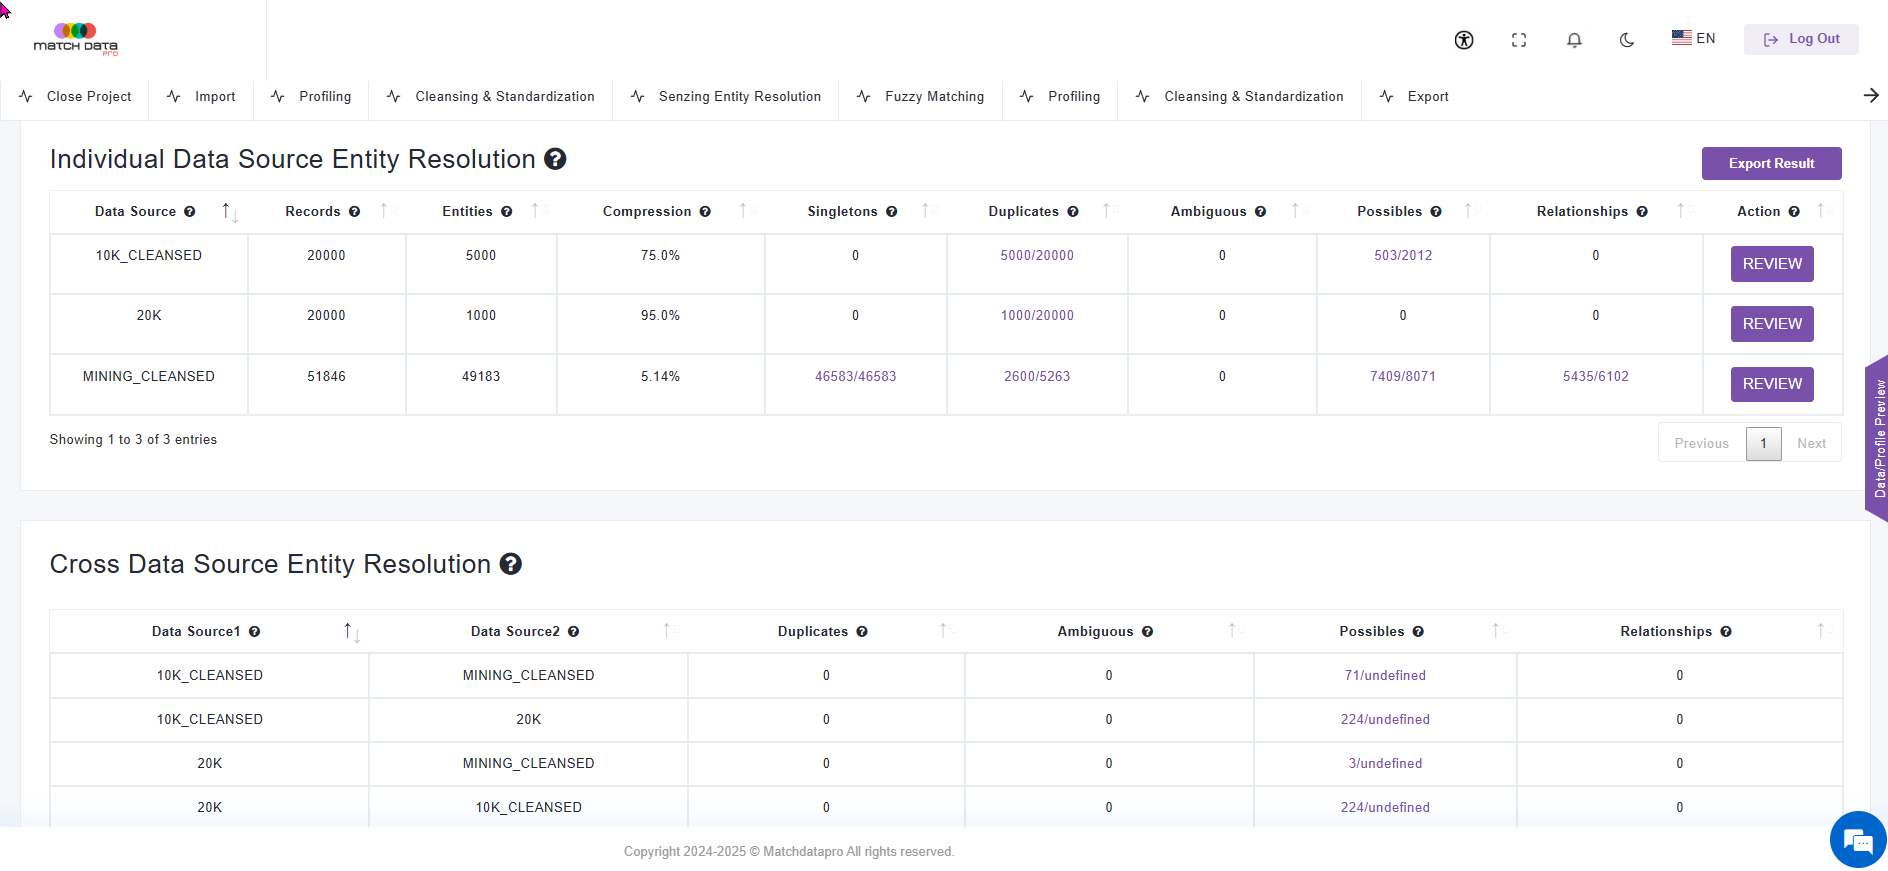Show help for Cross Data Source Entity Resolution
Image resolution: width=1888 pixels, height=871 pixels.
(511, 564)
